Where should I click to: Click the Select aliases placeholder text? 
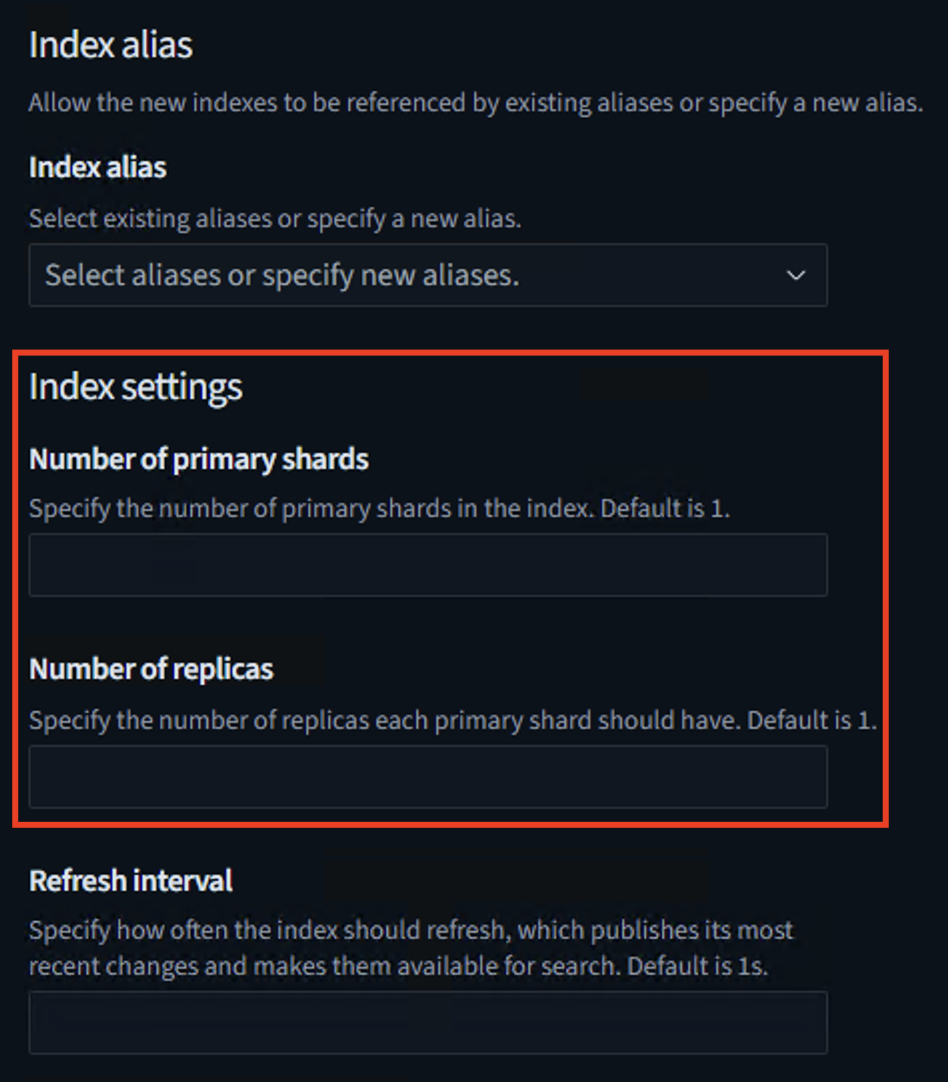[x=281, y=276]
